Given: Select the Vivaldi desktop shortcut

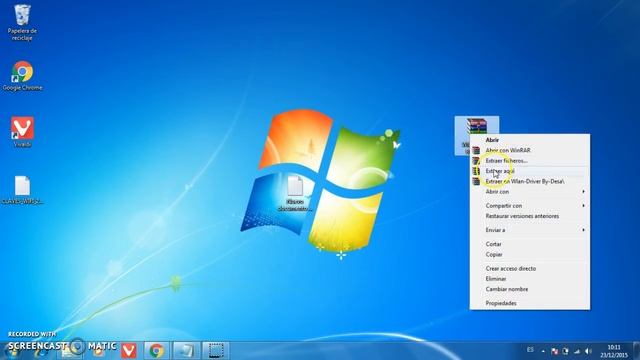Looking at the screenshot, I should pyautogui.click(x=22, y=131).
